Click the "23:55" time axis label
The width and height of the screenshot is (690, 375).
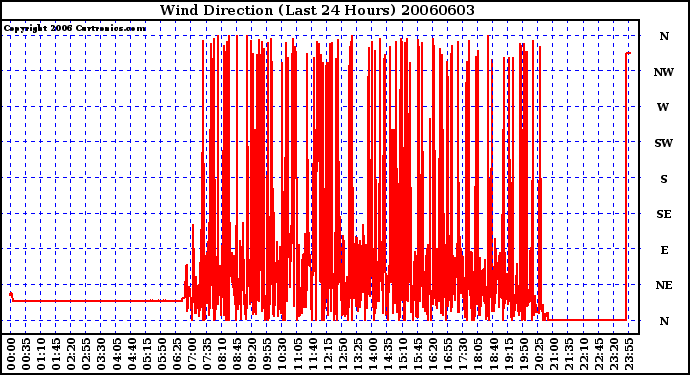(x=629, y=354)
